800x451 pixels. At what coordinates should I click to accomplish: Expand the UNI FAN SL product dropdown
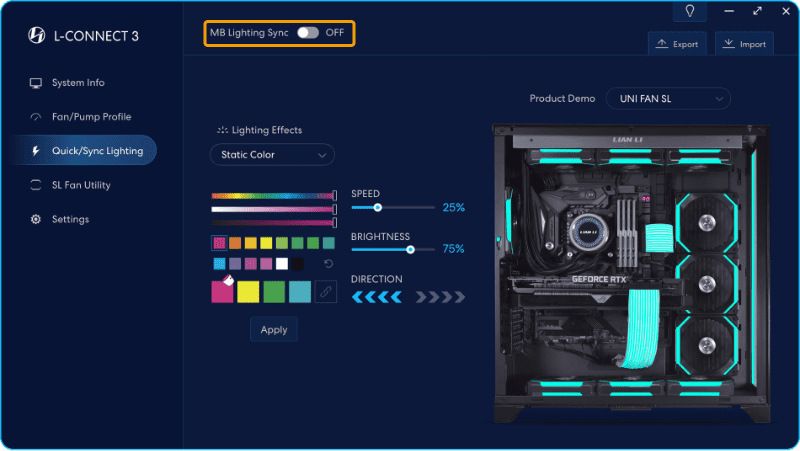[668, 98]
